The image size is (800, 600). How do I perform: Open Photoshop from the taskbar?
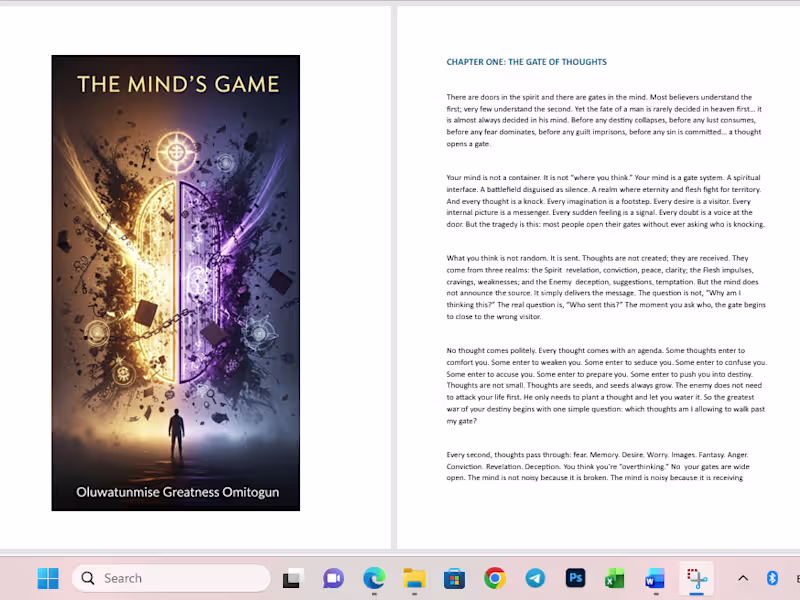coord(576,578)
